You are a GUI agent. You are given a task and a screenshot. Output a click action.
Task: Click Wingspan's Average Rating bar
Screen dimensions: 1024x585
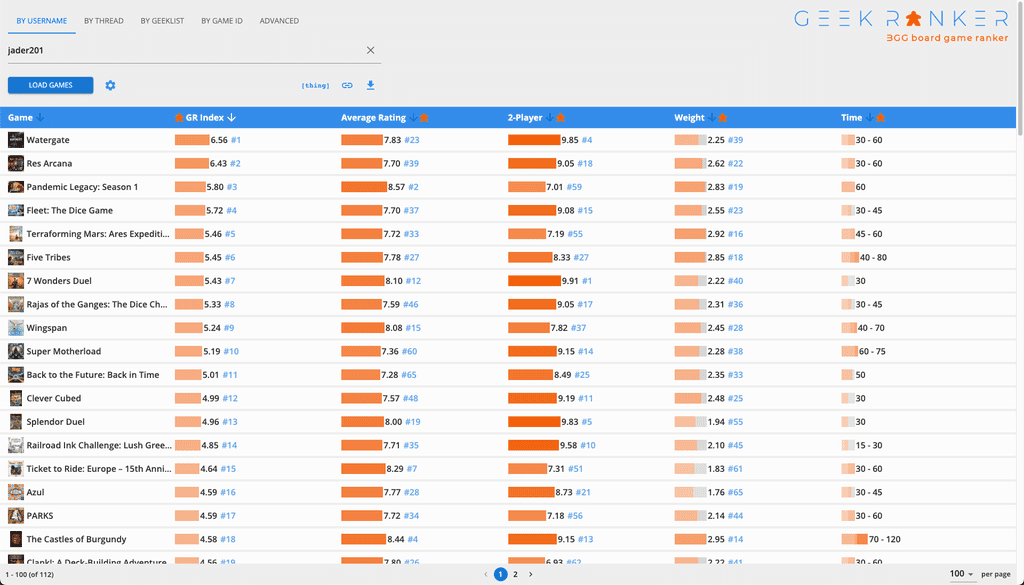[362, 328]
